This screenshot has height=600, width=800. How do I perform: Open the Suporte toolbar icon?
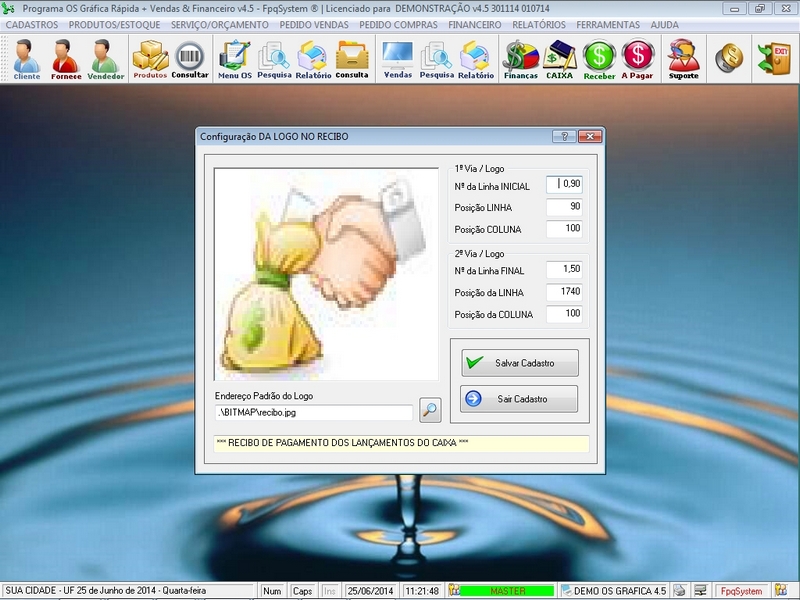[684, 59]
